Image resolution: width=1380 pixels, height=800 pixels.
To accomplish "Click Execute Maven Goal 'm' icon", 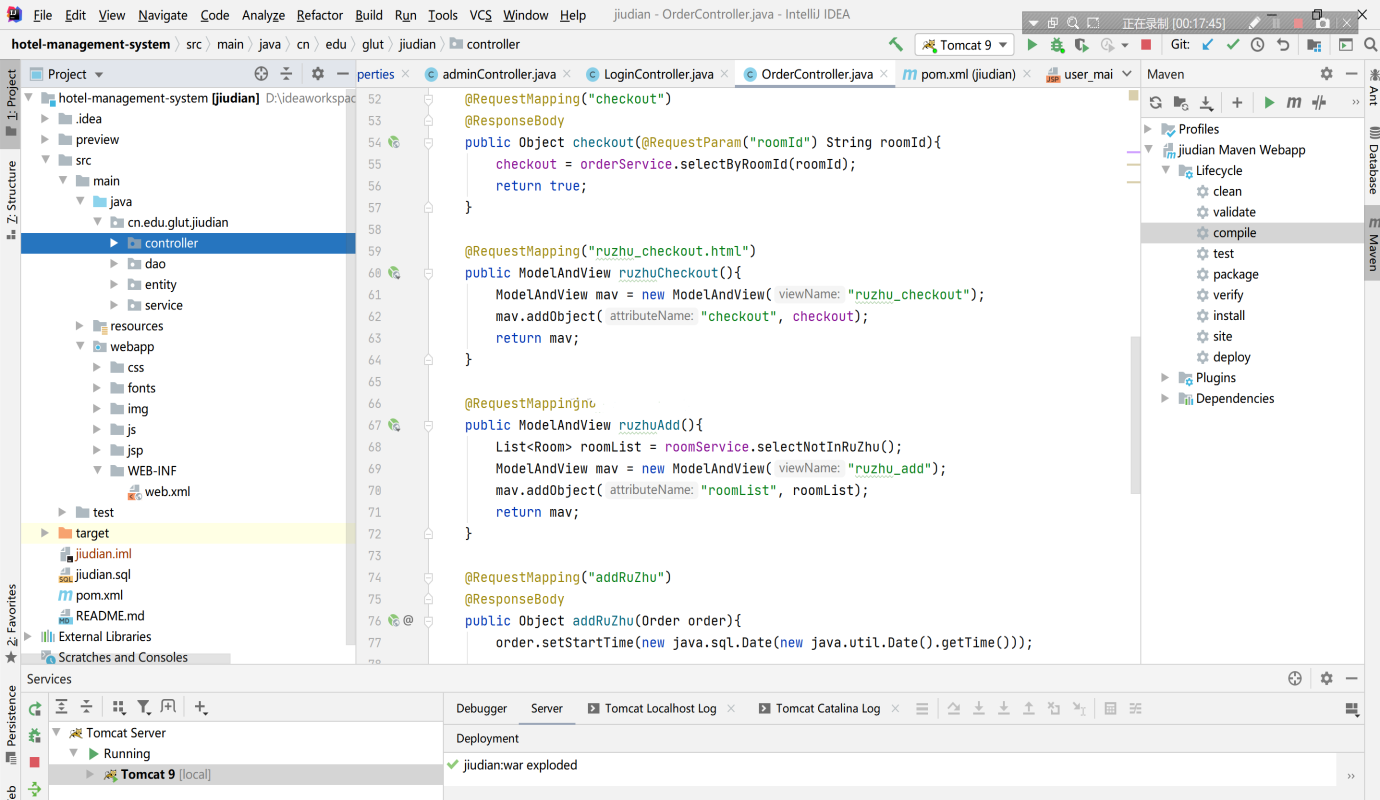I will (1294, 102).
